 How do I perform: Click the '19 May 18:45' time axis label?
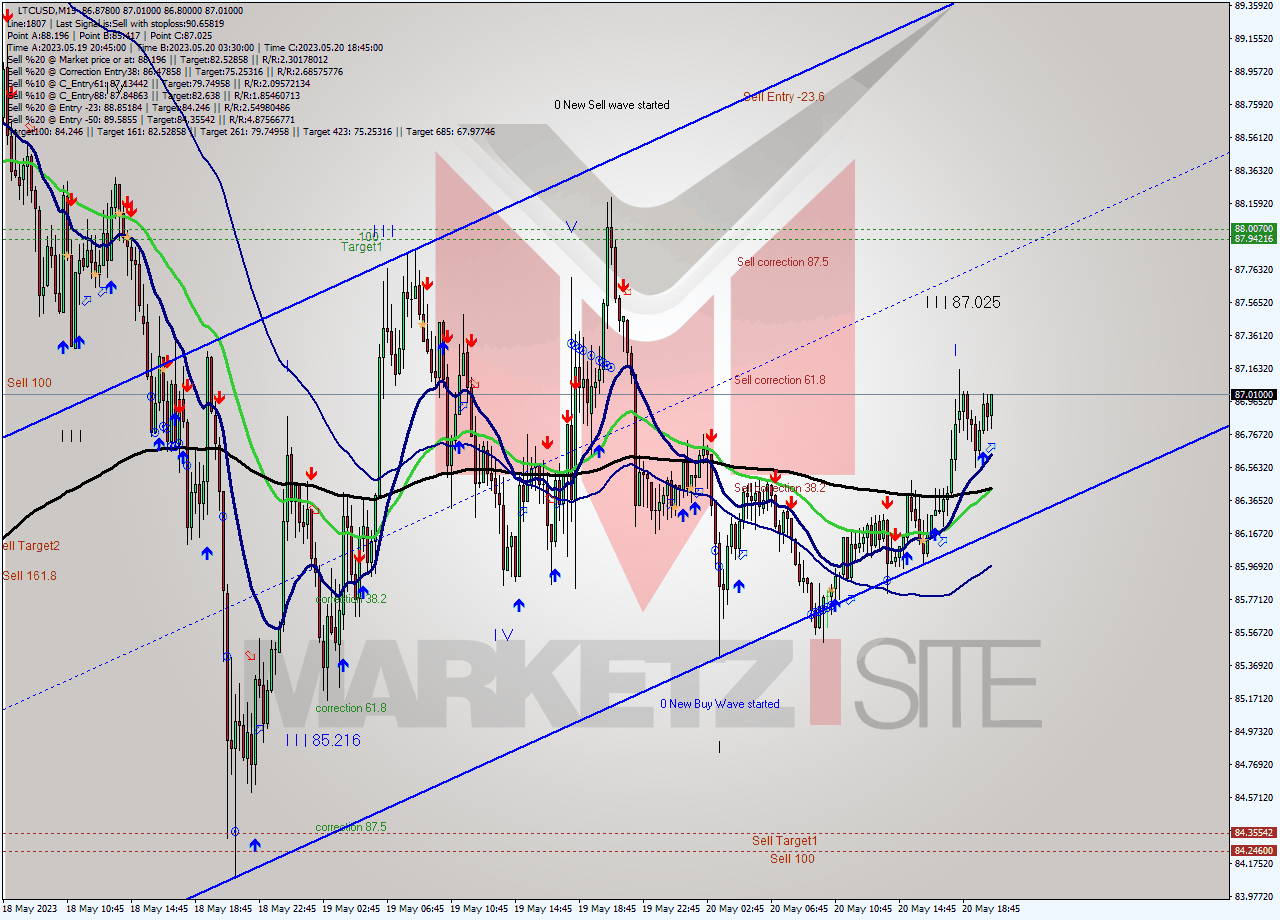(x=606, y=909)
